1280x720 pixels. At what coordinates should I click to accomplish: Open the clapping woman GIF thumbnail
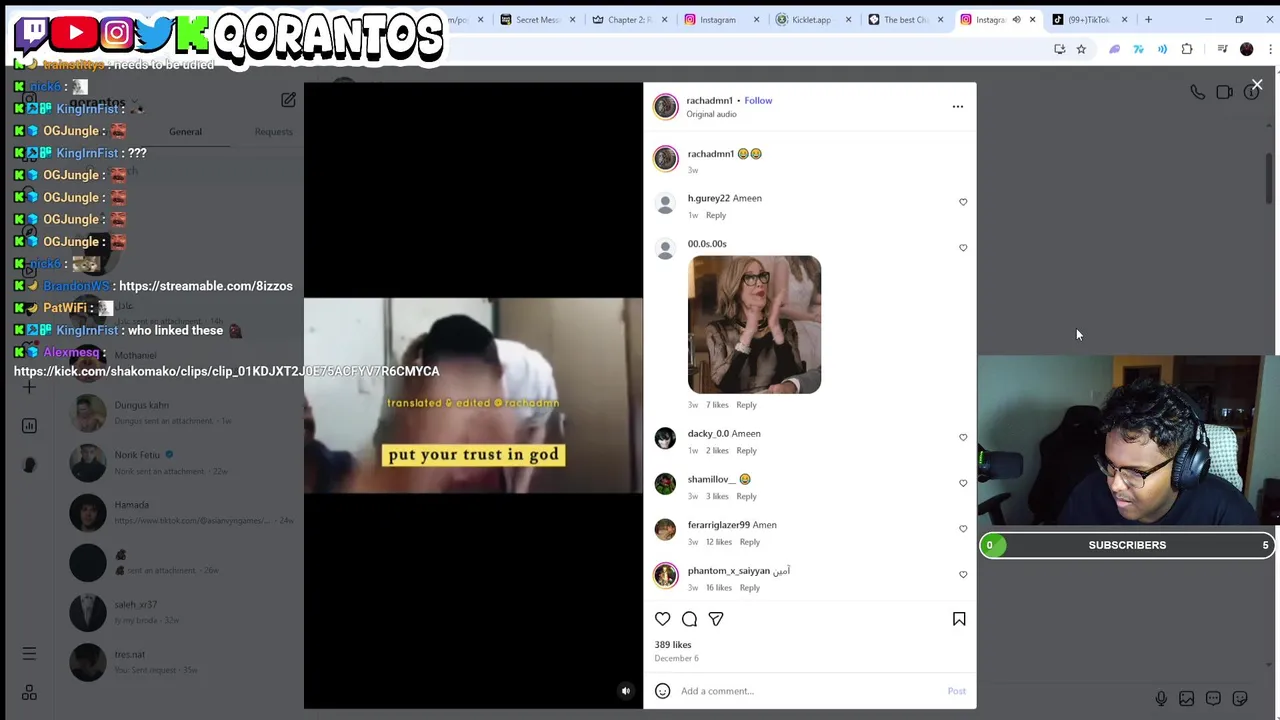pos(754,325)
